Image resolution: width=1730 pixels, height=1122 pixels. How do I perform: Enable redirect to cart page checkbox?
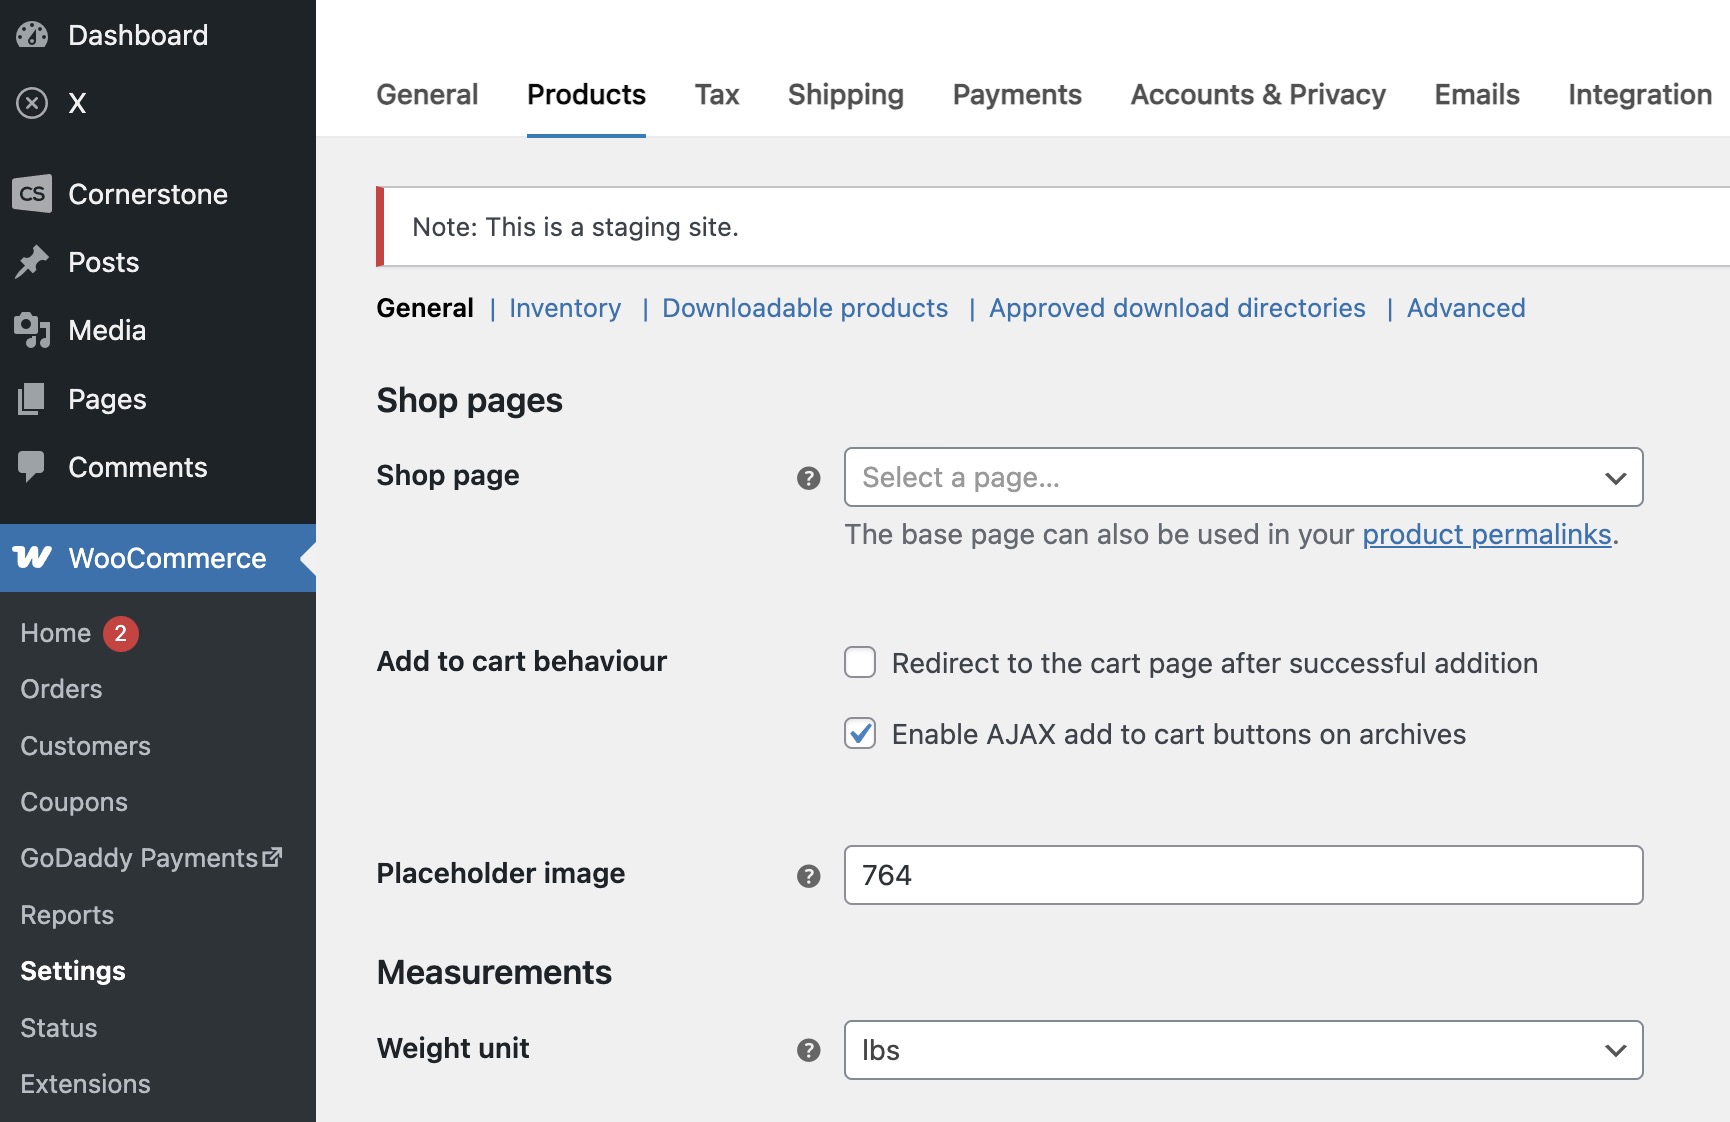pyautogui.click(x=860, y=663)
